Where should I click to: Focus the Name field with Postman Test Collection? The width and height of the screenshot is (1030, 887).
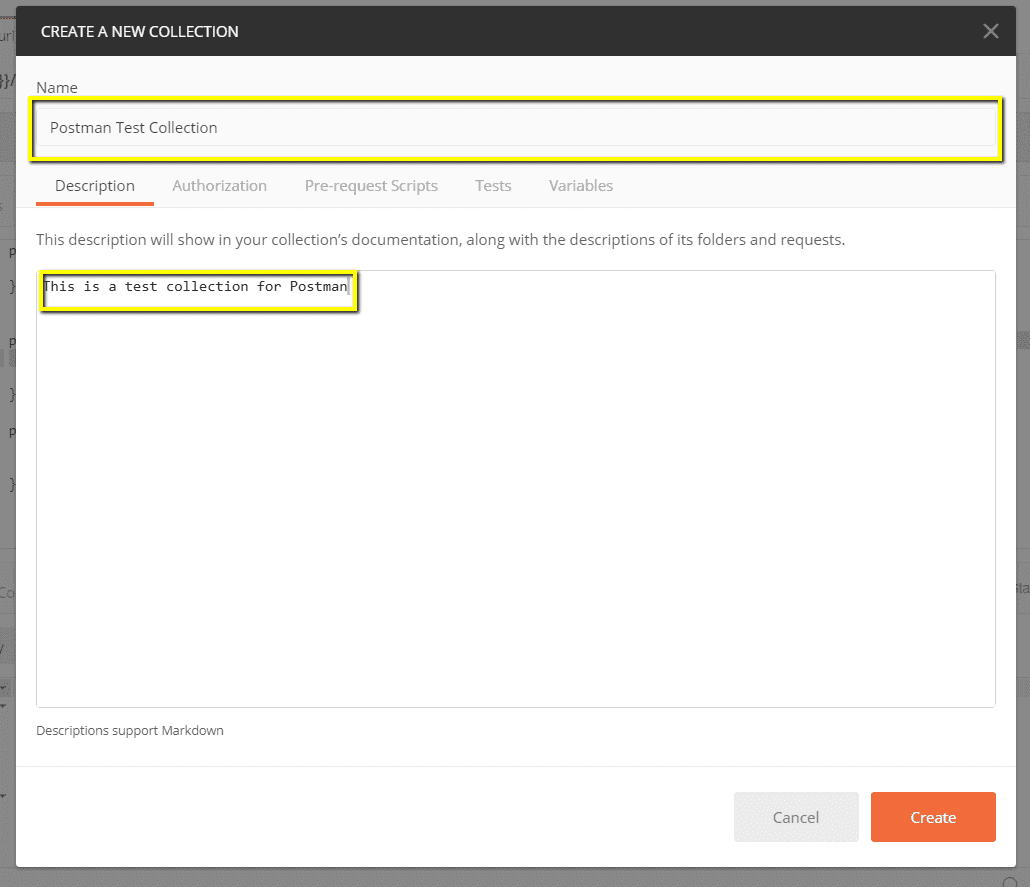[x=515, y=128]
